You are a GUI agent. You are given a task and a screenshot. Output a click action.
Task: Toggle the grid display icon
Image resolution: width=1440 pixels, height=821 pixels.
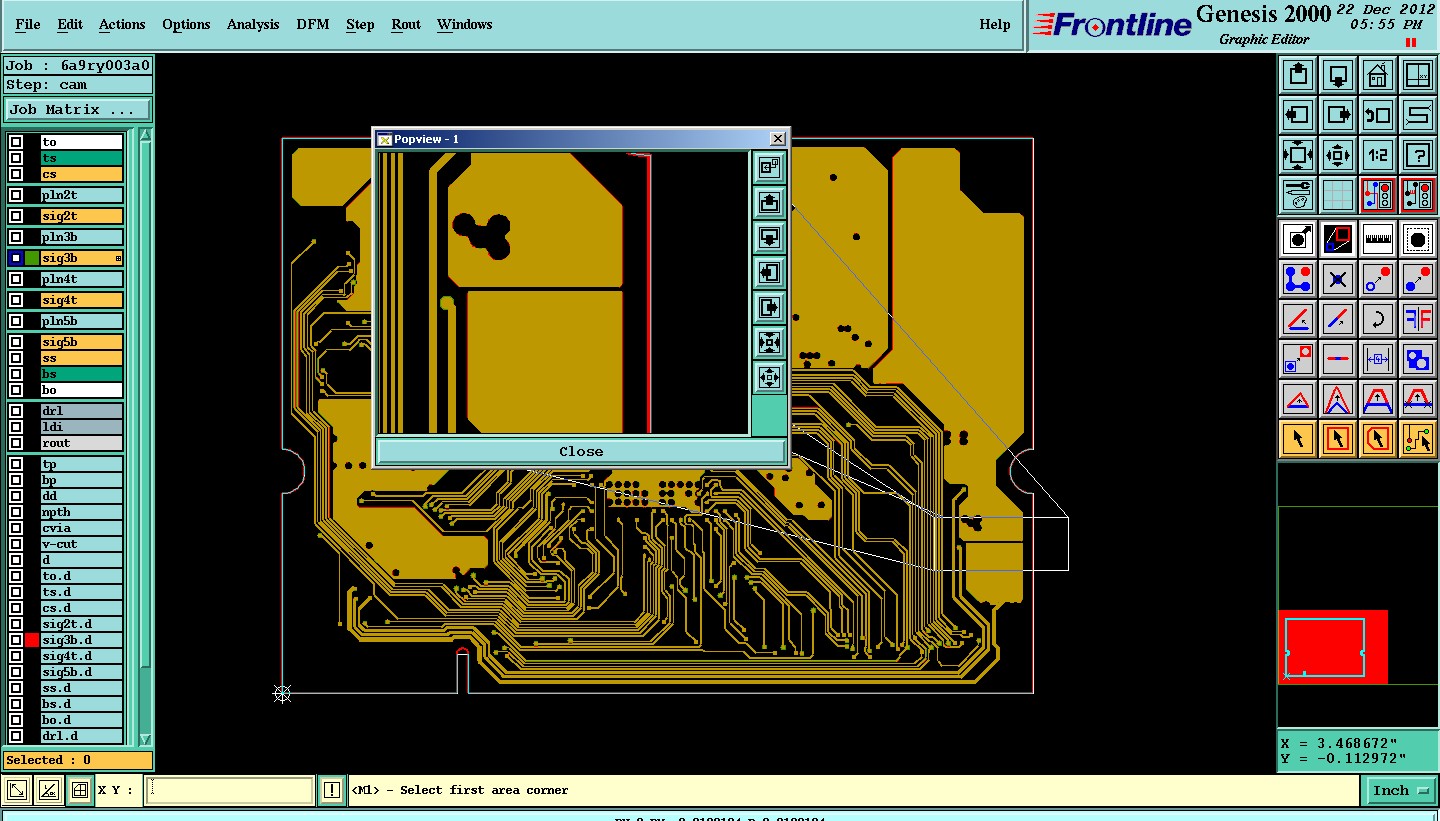[x=1338, y=195]
